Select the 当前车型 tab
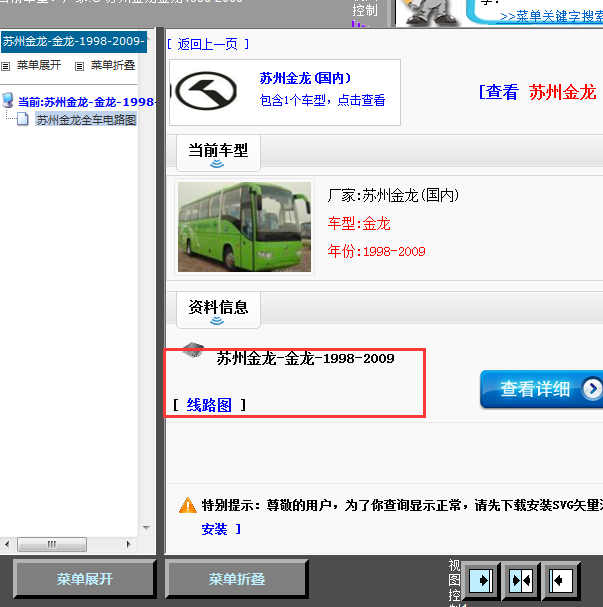This screenshot has height=607, width=603. [x=218, y=153]
